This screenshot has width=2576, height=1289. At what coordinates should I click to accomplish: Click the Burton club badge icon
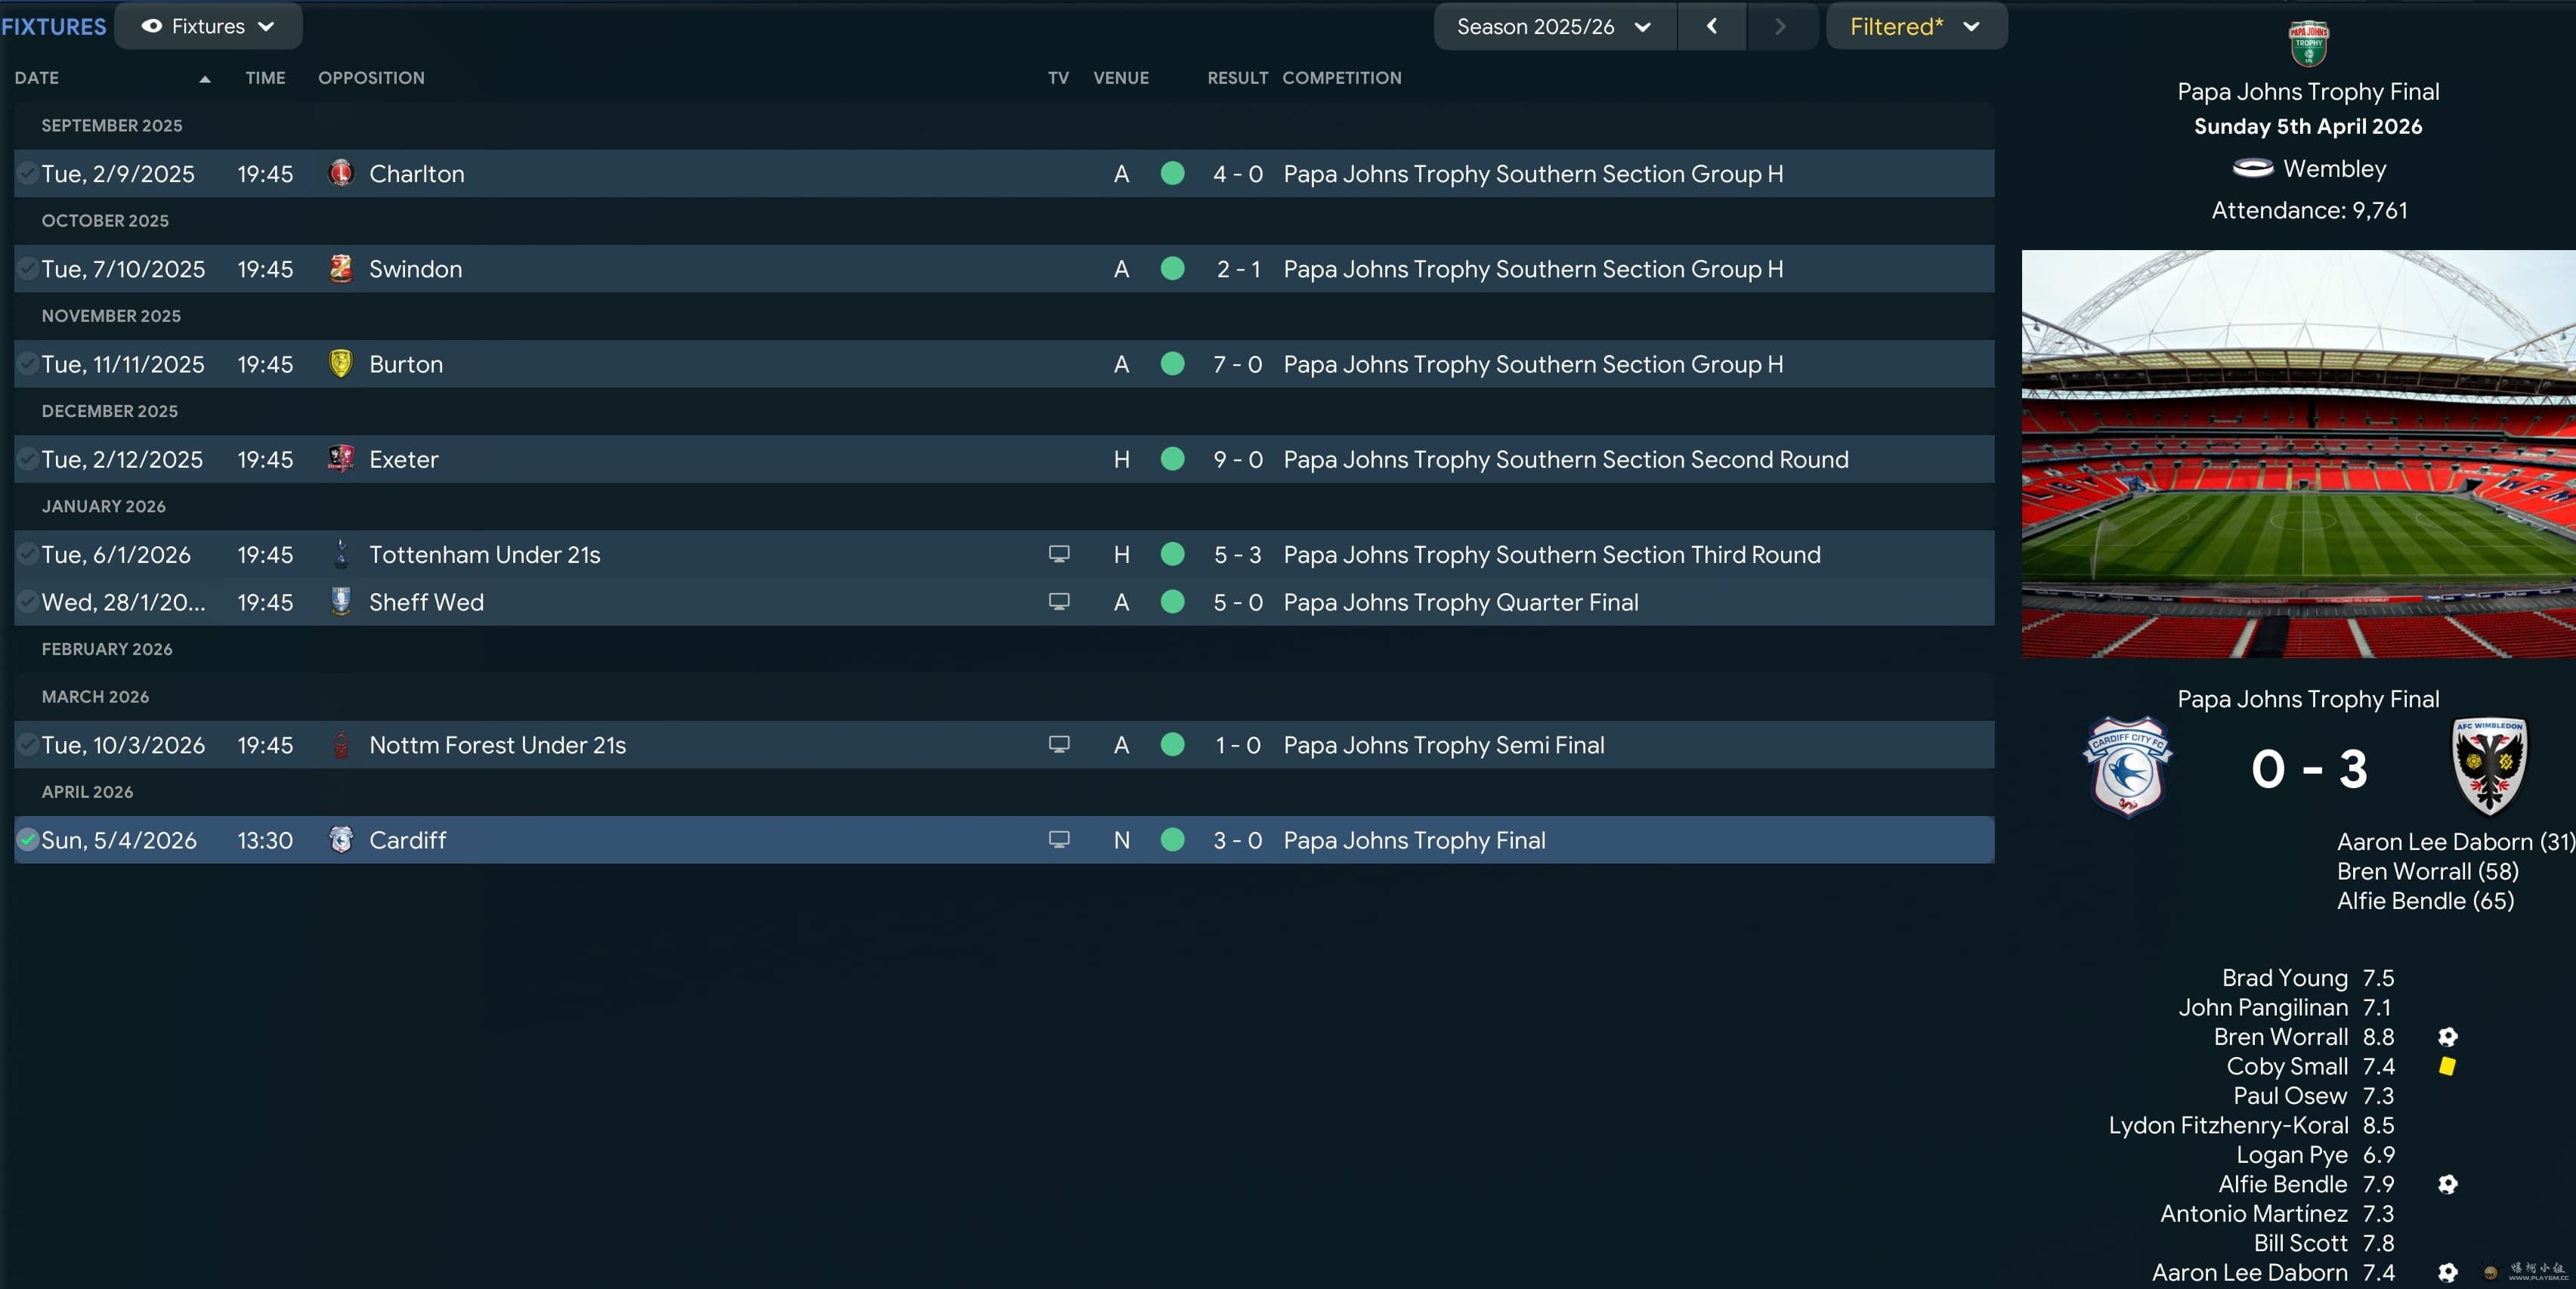(x=341, y=363)
